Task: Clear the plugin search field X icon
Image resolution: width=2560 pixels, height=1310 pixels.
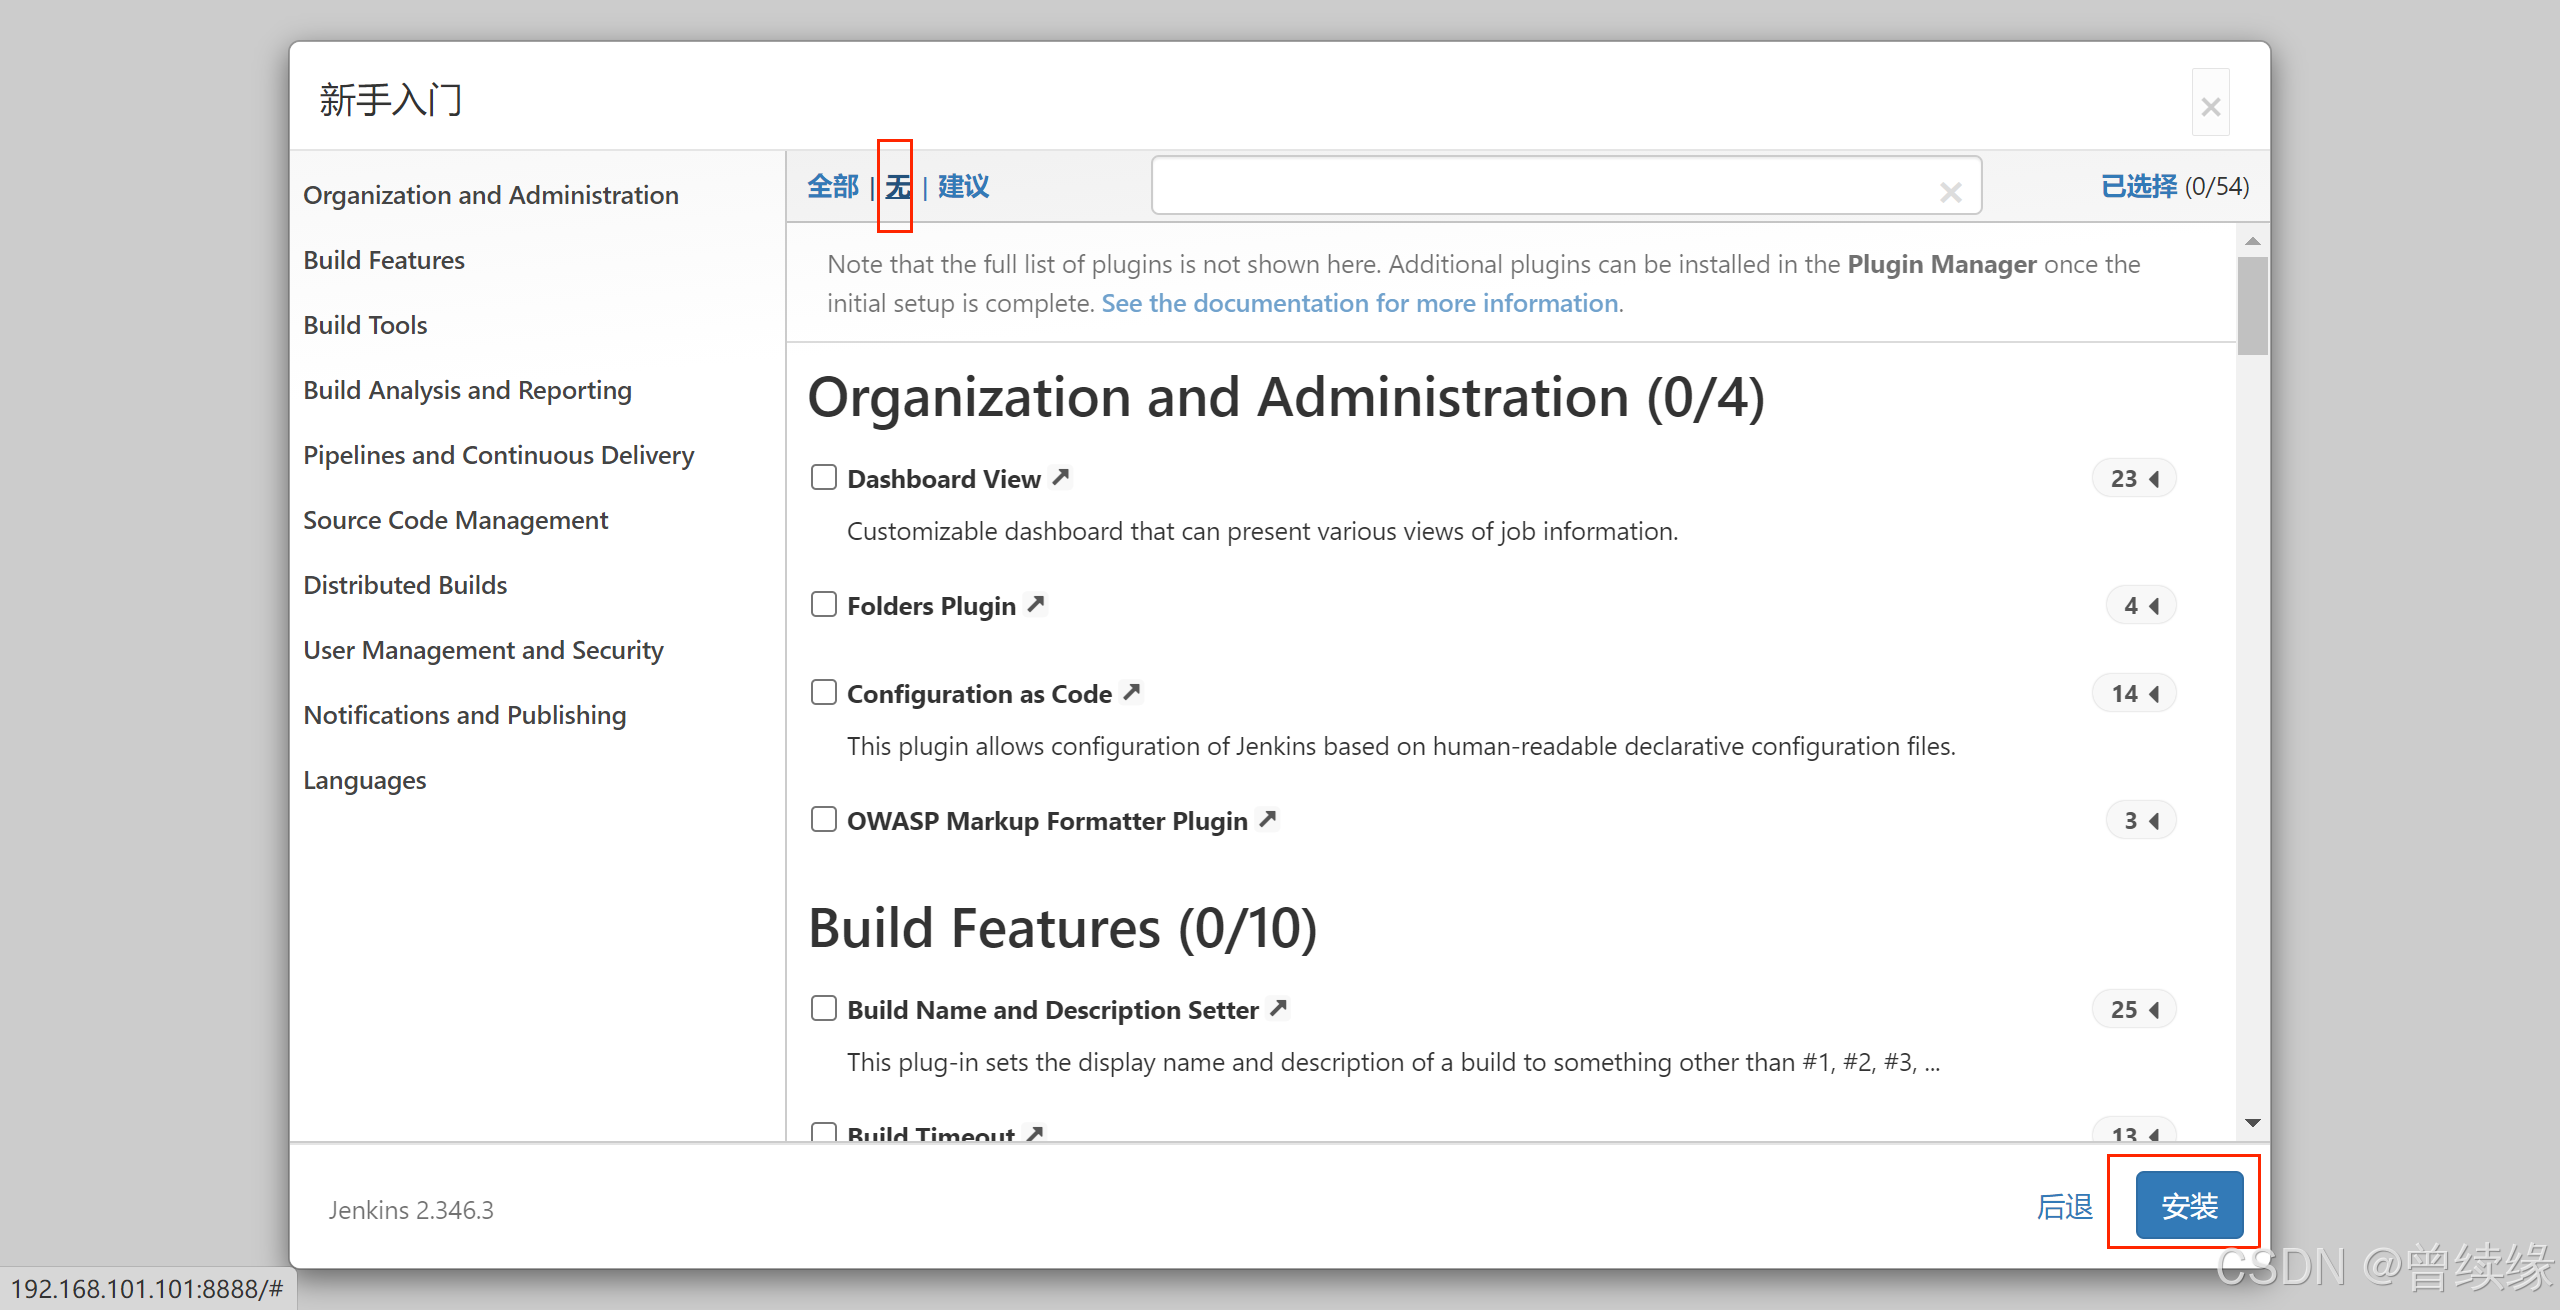Action: tap(1950, 192)
